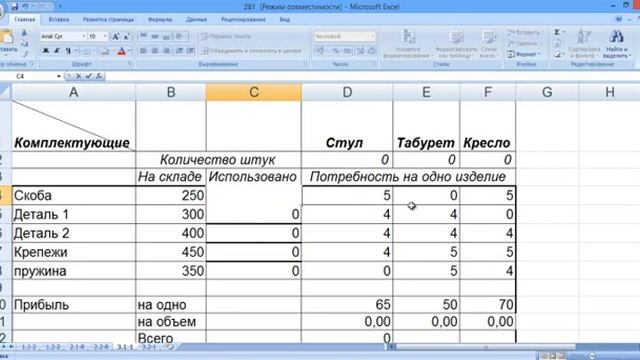The image size is (640, 360).
Task: Center text horizontally
Action: coord(155,51)
